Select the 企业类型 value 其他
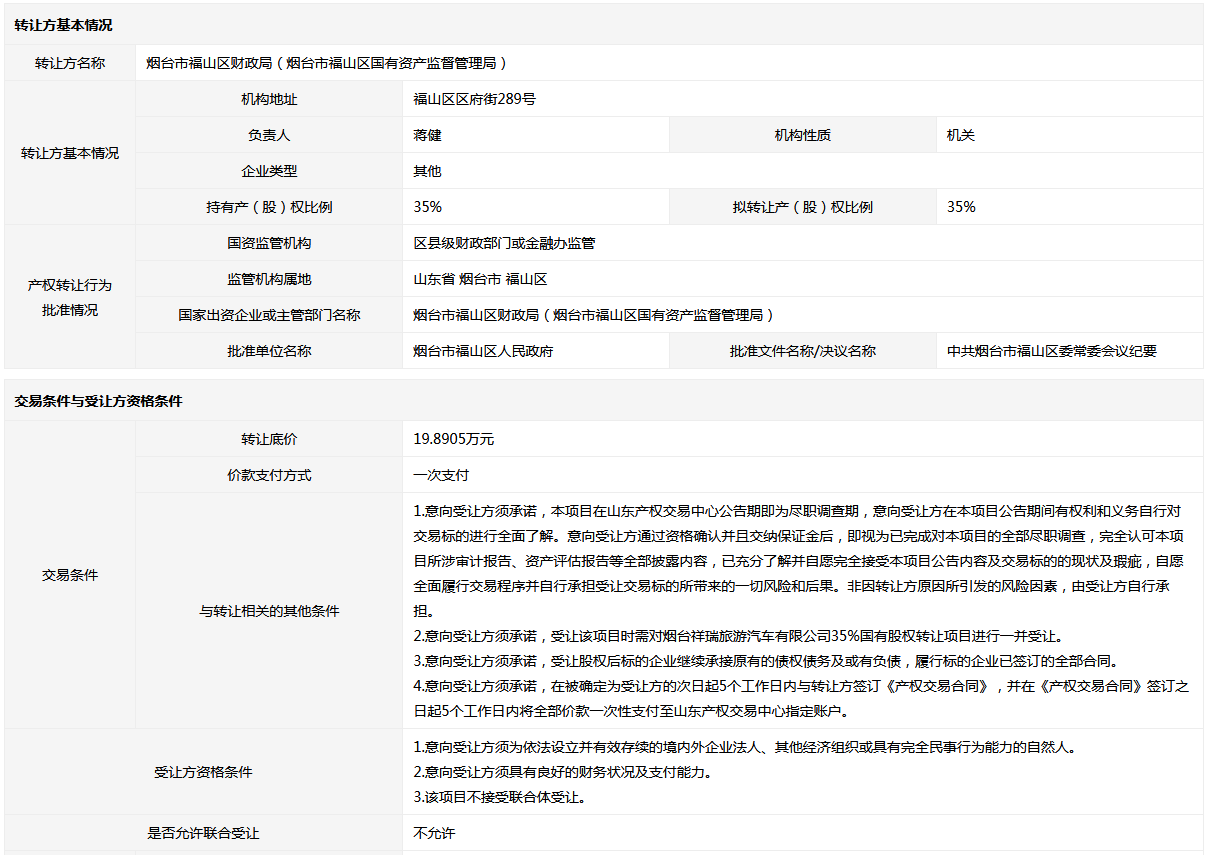The width and height of the screenshot is (1208, 855). 427,171
